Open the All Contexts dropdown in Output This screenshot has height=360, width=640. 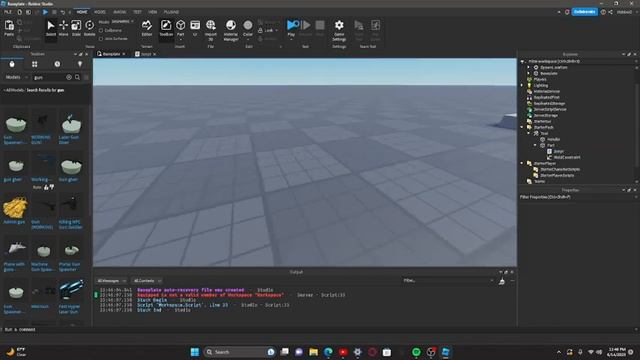click(x=147, y=281)
